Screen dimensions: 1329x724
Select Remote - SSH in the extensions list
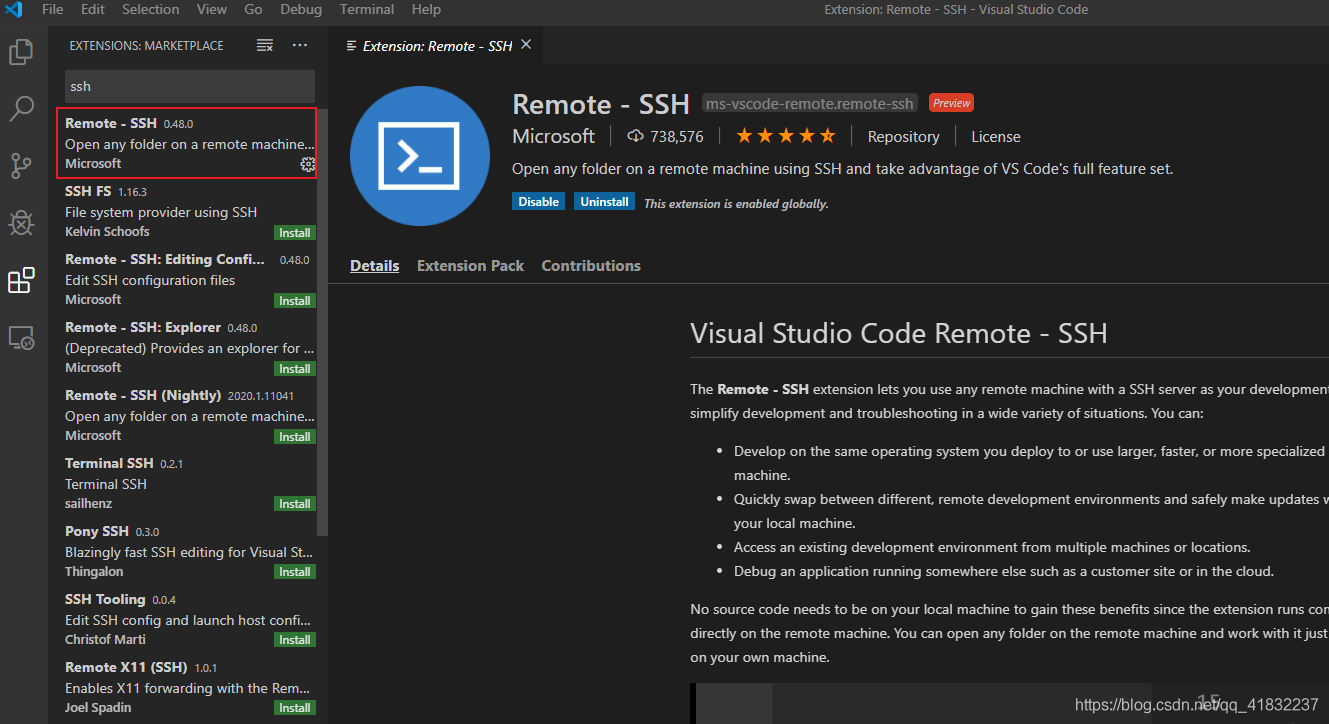(x=187, y=143)
